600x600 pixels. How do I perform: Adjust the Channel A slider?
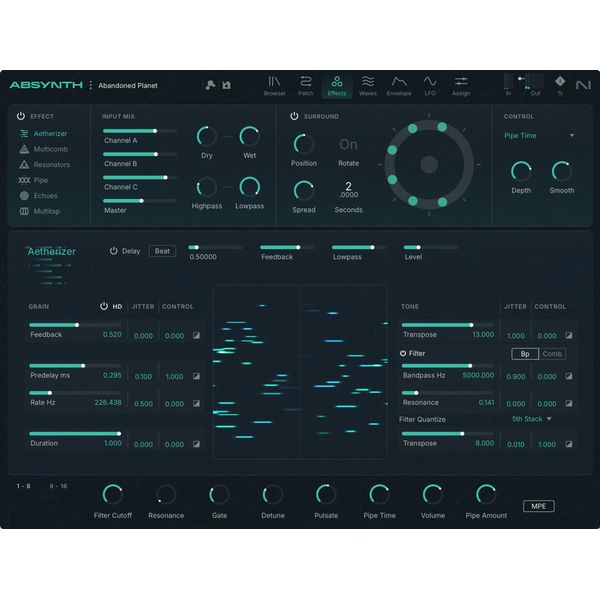[140, 131]
